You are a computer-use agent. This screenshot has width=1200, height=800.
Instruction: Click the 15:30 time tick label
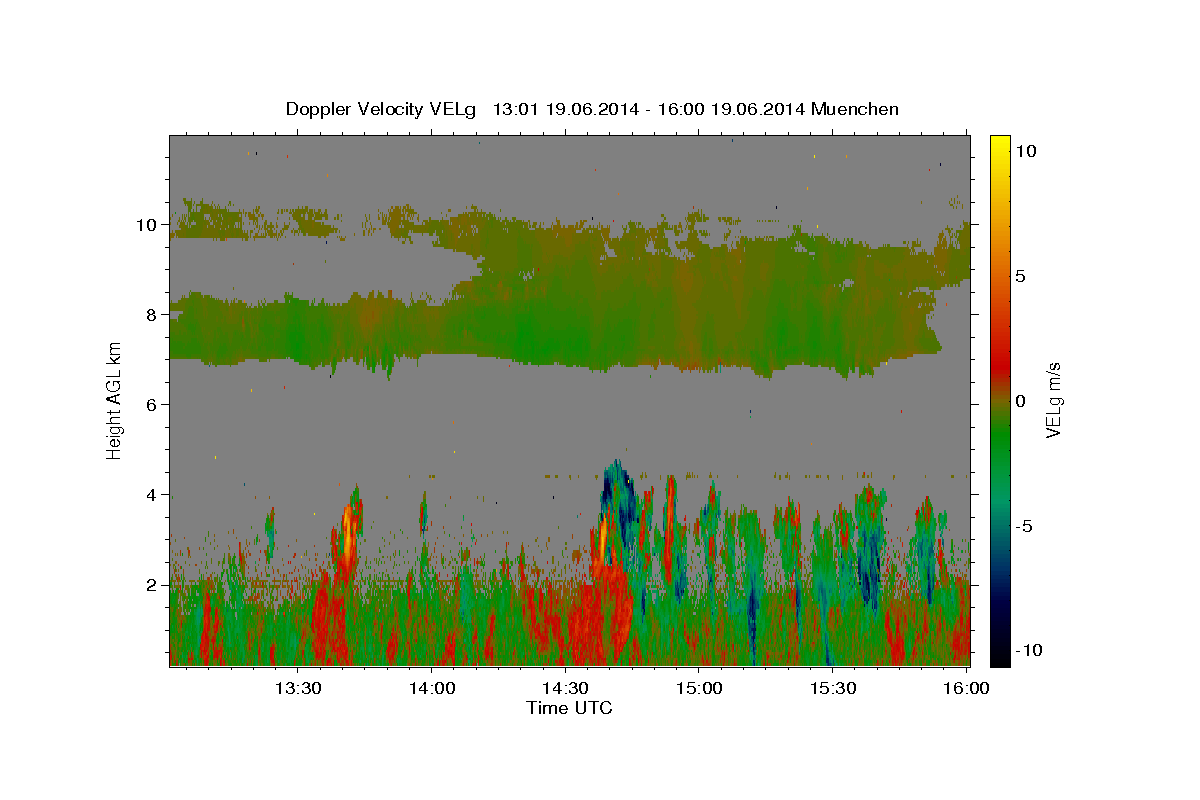[x=832, y=688]
